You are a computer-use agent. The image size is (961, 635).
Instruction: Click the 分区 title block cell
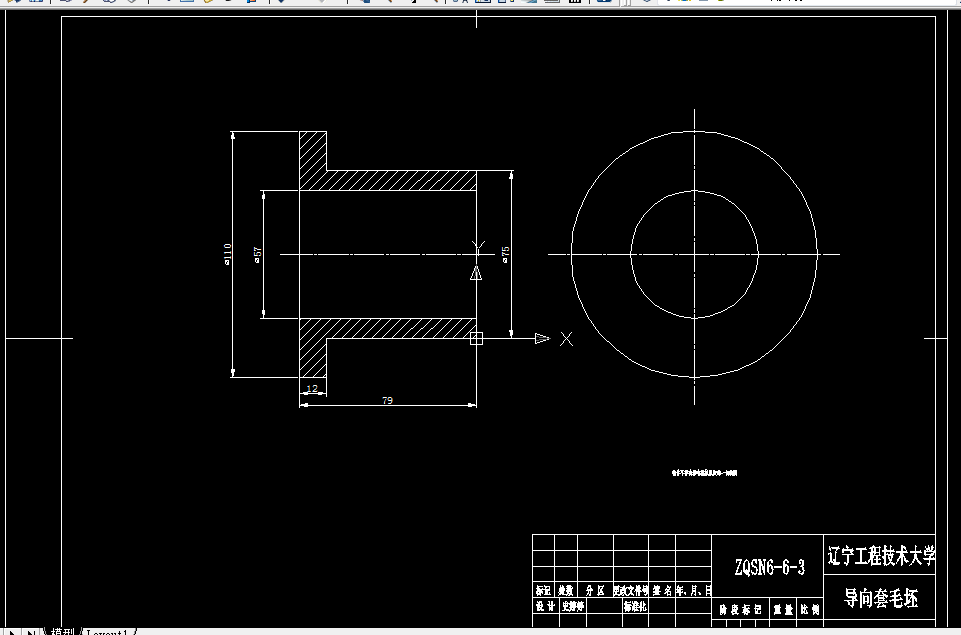tap(594, 590)
